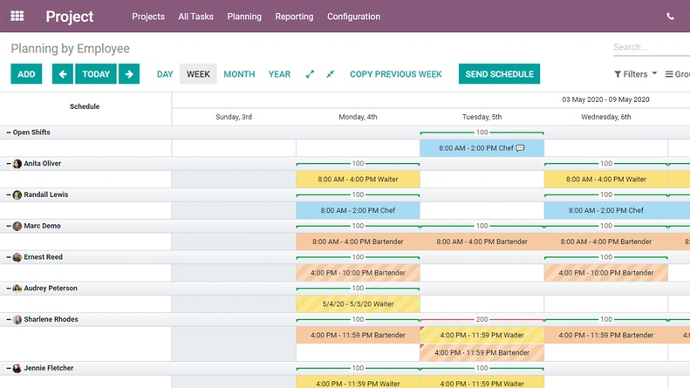Click the ADD button
The image size is (690, 388).
point(26,74)
